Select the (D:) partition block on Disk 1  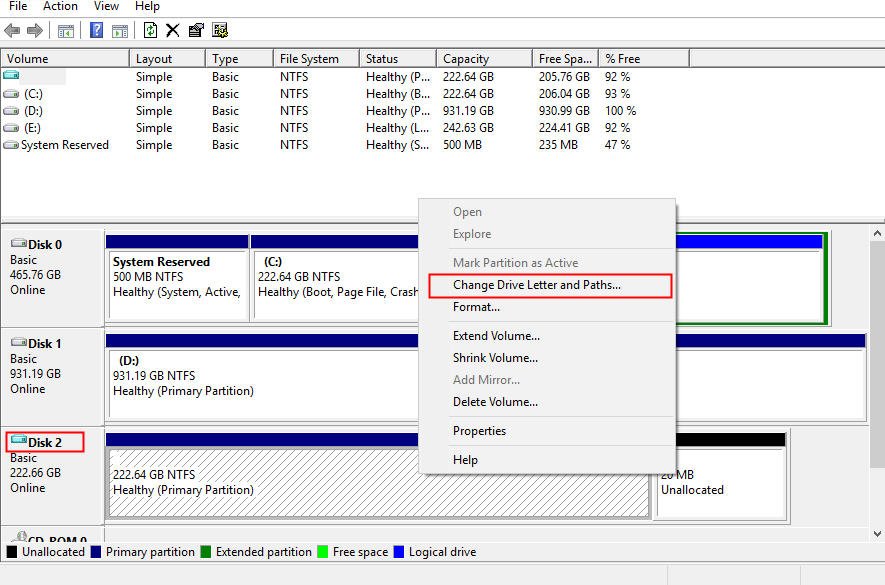[262, 377]
